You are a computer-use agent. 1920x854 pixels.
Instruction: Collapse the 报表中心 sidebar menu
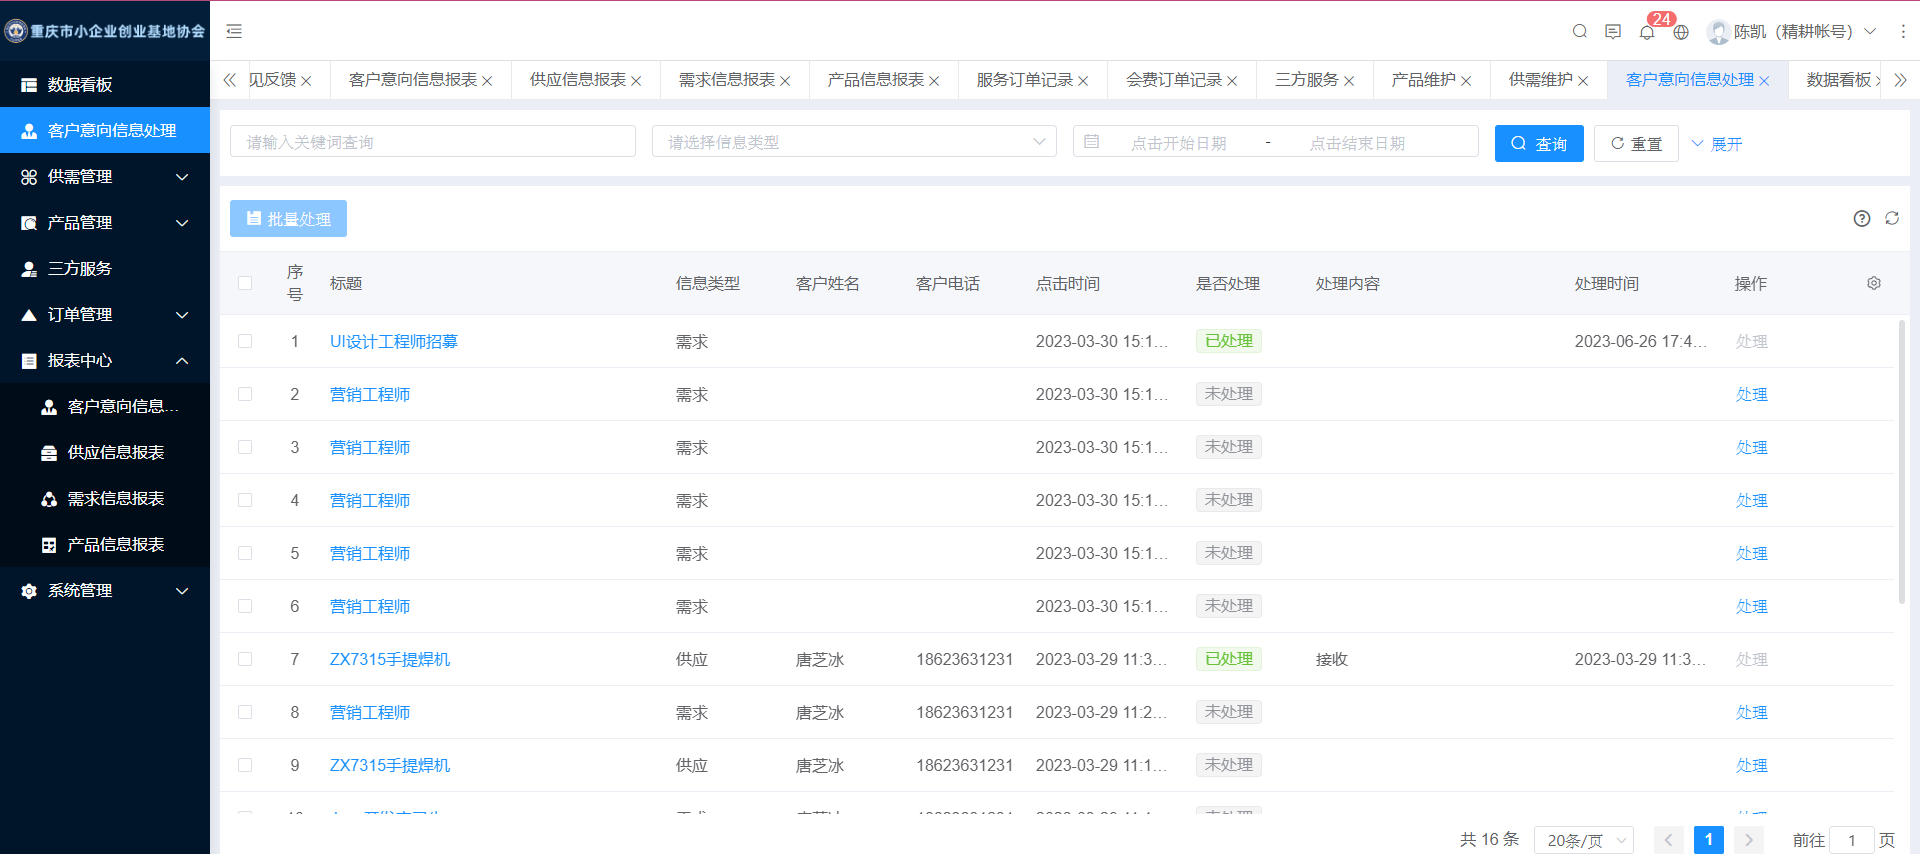tap(105, 361)
